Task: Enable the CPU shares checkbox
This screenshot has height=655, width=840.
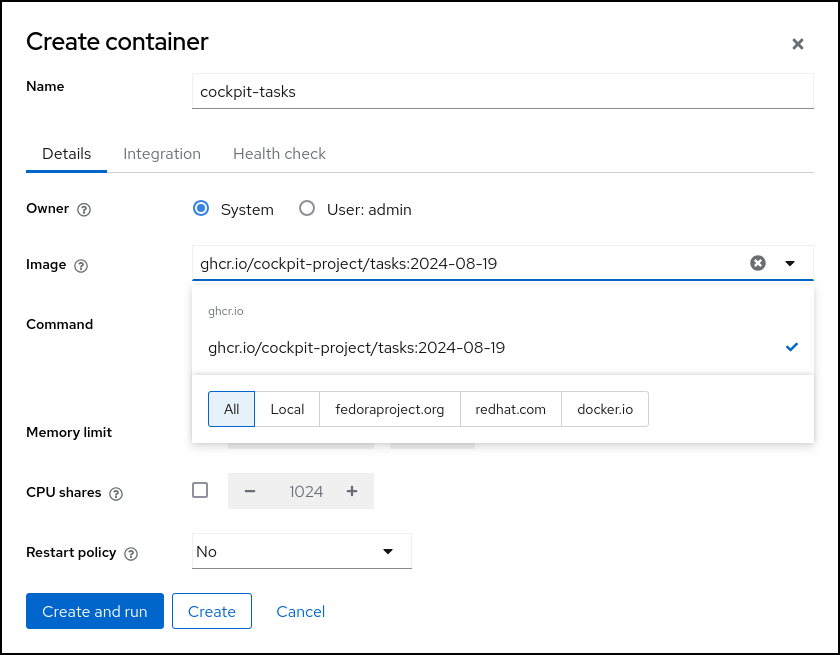Action: tap(200, 490)
